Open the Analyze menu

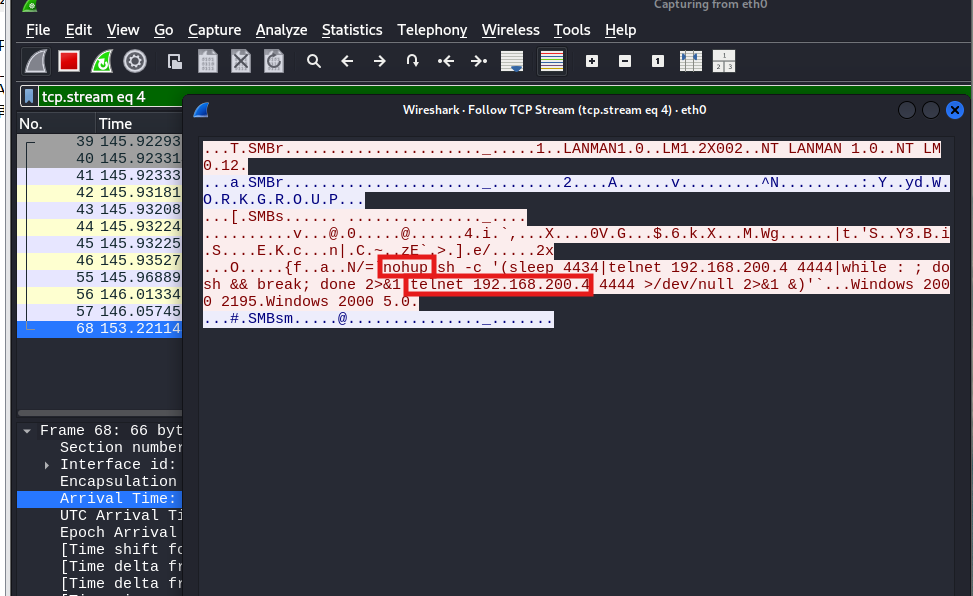point(281,30)
